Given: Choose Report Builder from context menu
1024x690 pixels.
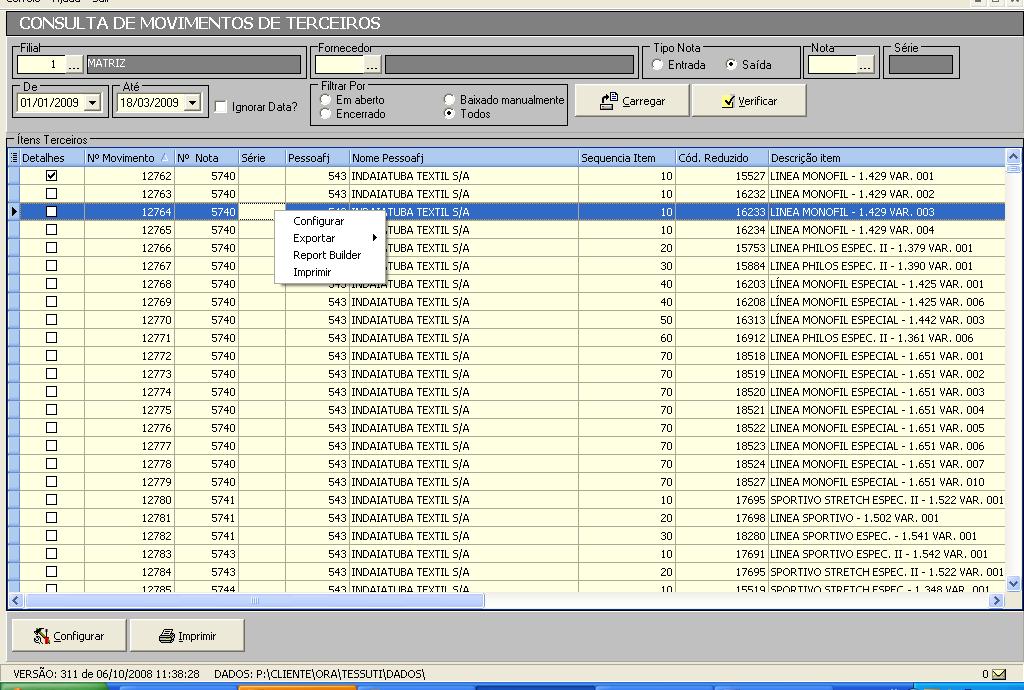Looking at the screenshot, I should [327, 255].
